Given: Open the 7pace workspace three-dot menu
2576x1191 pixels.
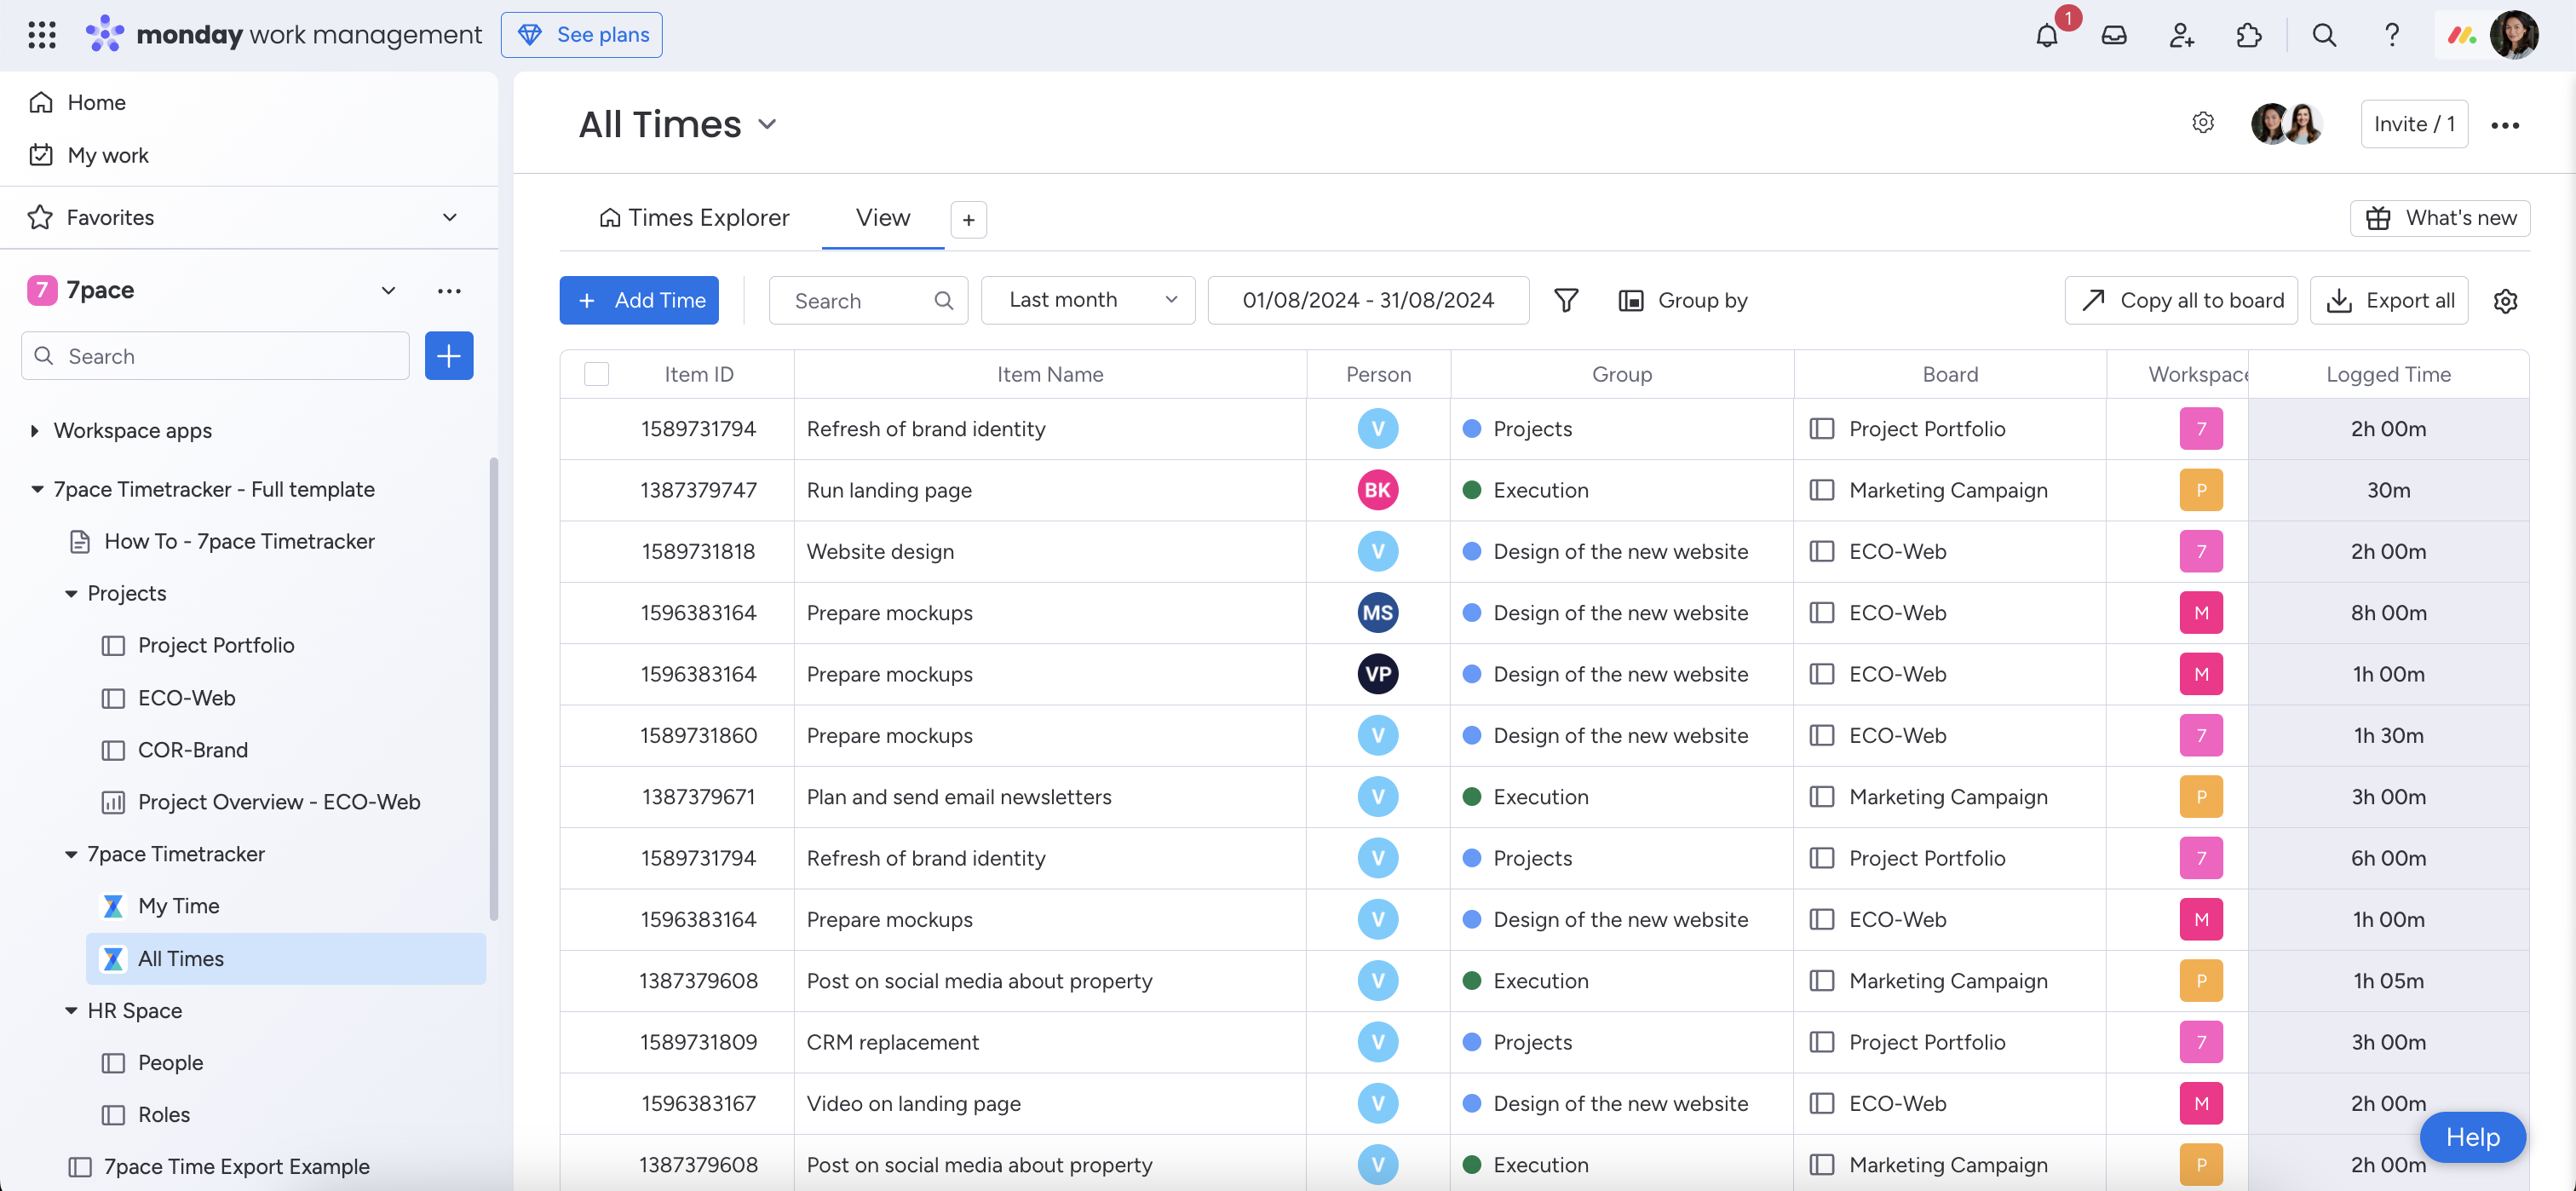Looking at the screenshot, I should click(449, 291).
